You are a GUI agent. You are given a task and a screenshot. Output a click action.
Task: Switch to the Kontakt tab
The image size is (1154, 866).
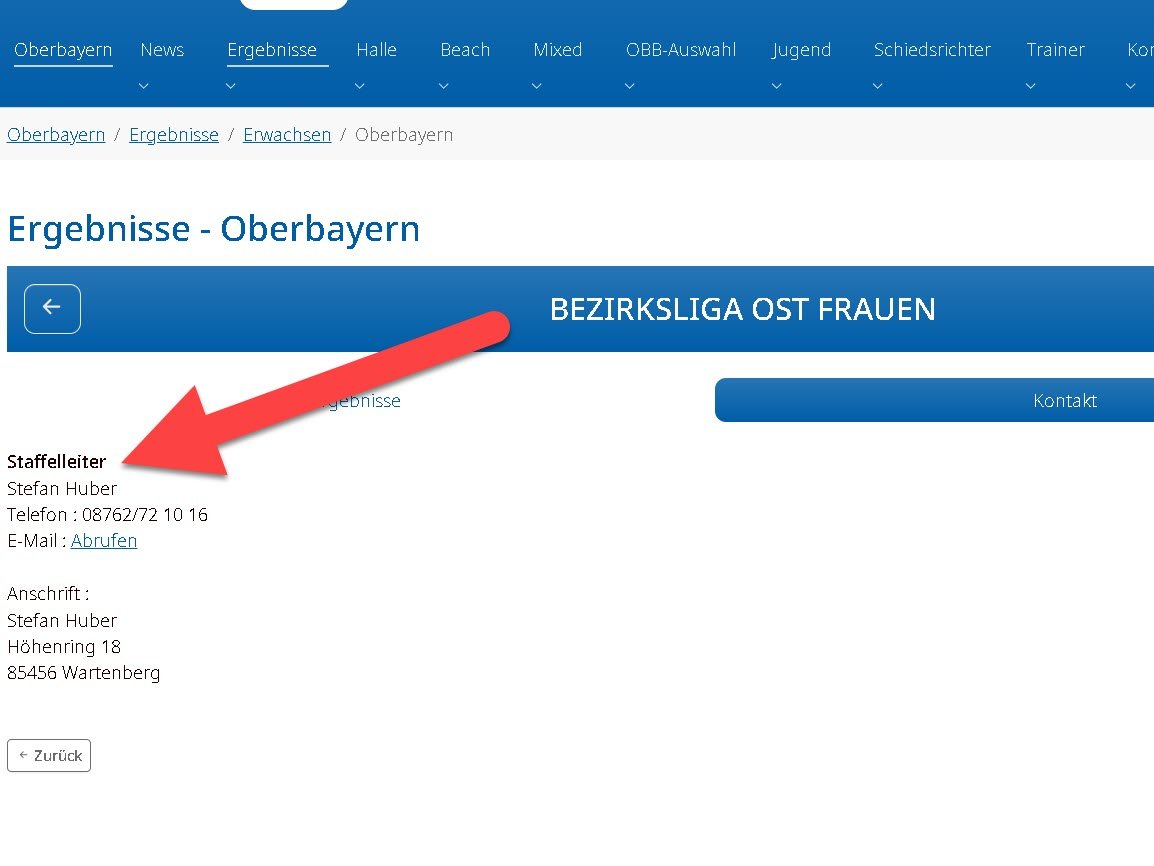pyautogui.click(x=1064, y=401)
